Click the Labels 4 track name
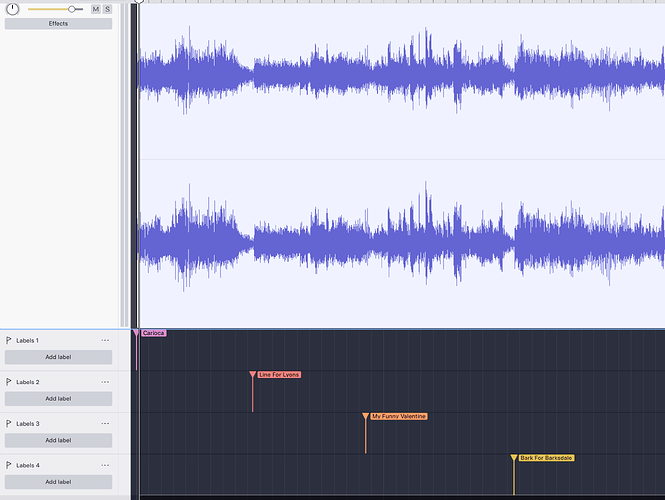The height and width of the screenshot is (500, 665). tap(28, 465)
